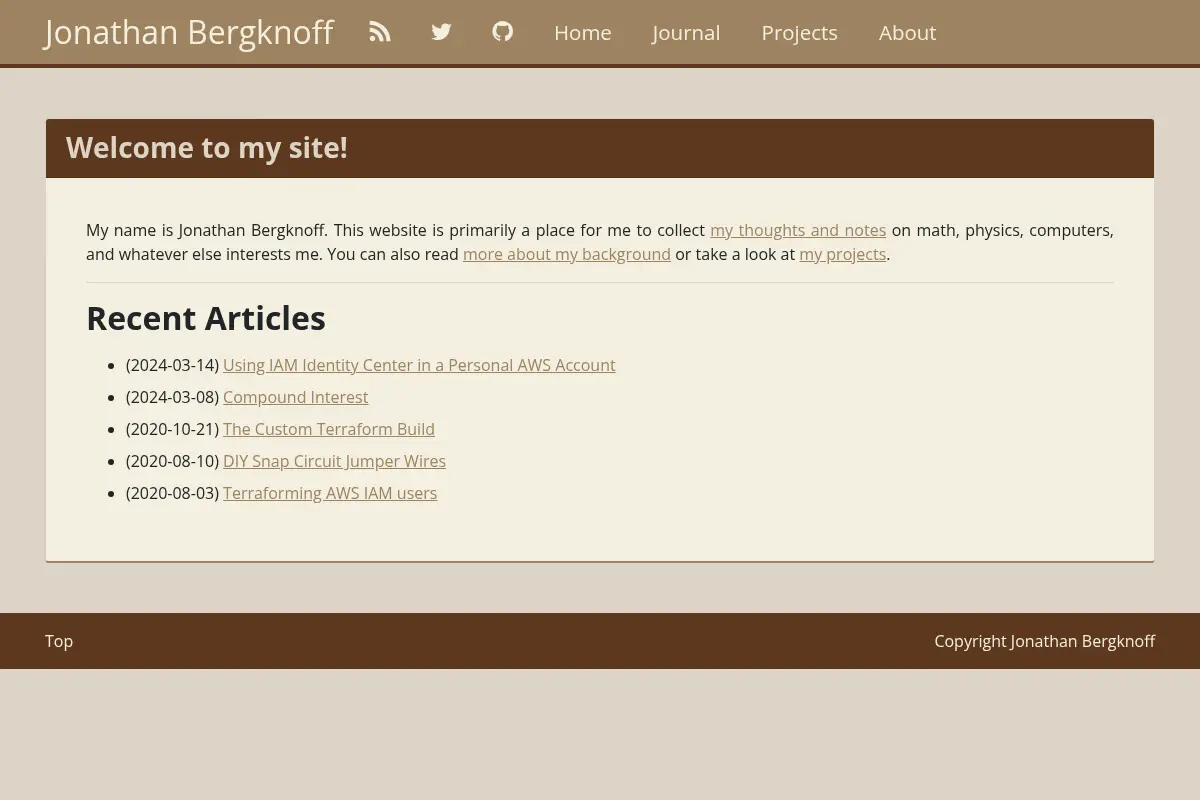Open the Compound Interest article
The width and height of the screenshot is (1200, 800).
pyautogui.click(x=296, y=397)
